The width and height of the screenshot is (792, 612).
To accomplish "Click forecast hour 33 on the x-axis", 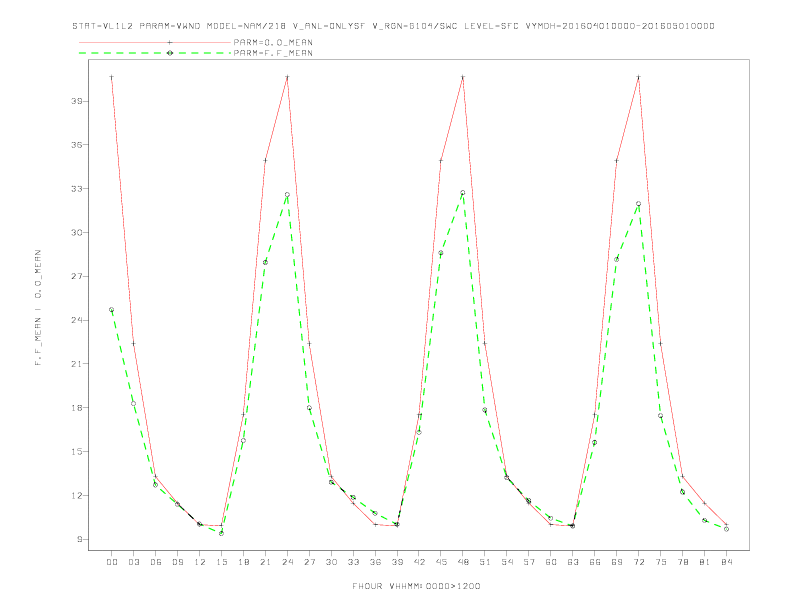I will pos(353,562).
